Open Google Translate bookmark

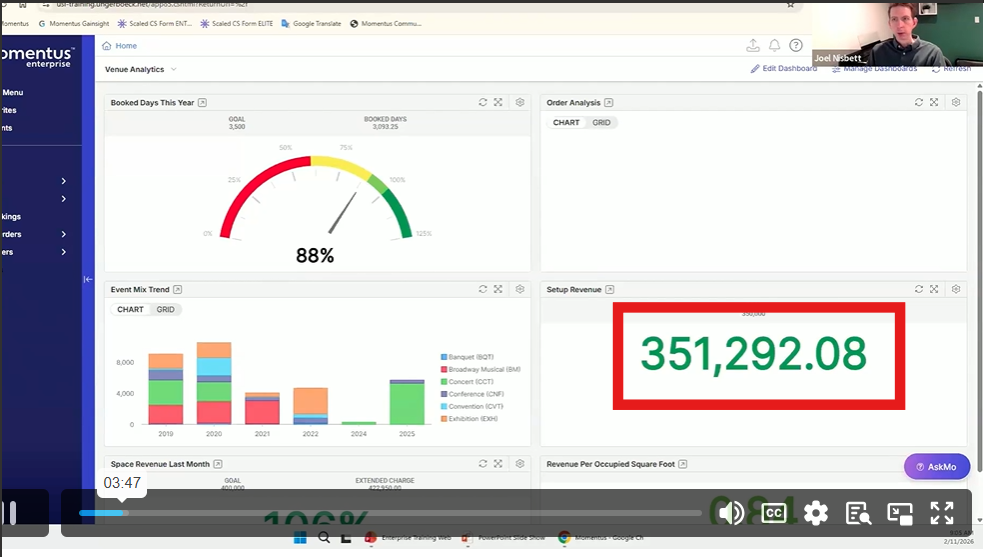coord(311,23)
